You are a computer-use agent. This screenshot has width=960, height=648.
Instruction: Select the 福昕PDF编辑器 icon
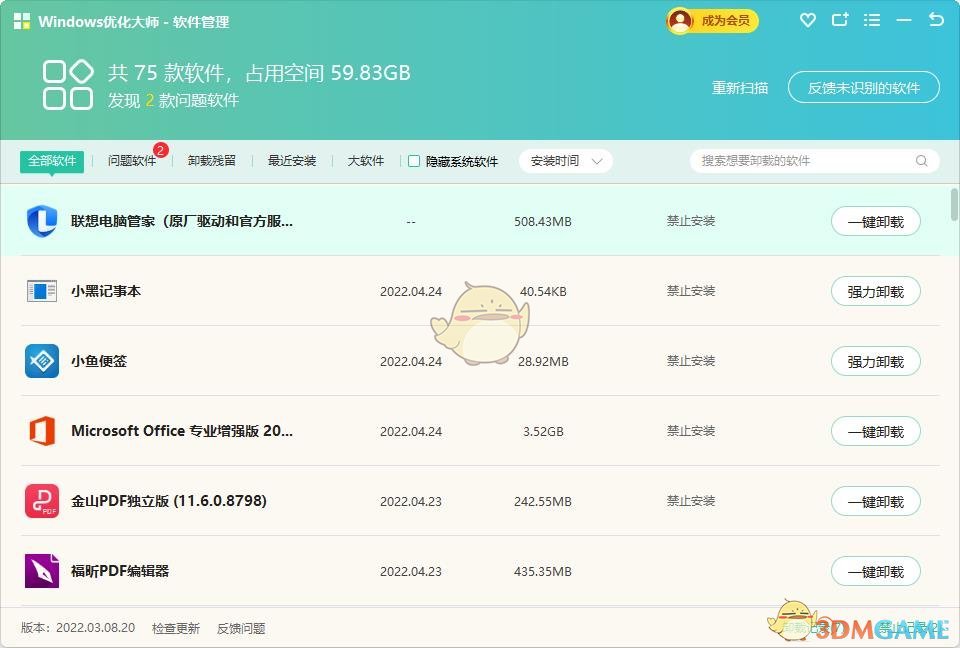41,571
